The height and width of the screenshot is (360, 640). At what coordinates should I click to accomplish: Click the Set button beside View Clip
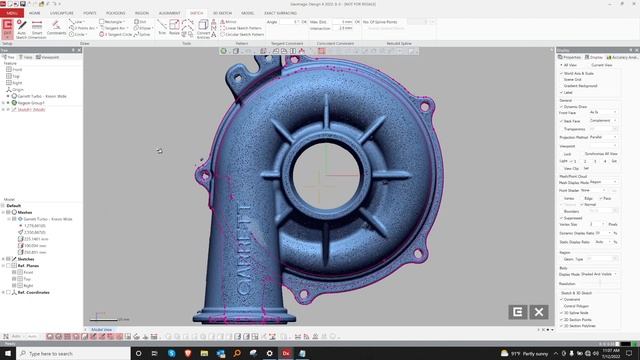(586, 168)
